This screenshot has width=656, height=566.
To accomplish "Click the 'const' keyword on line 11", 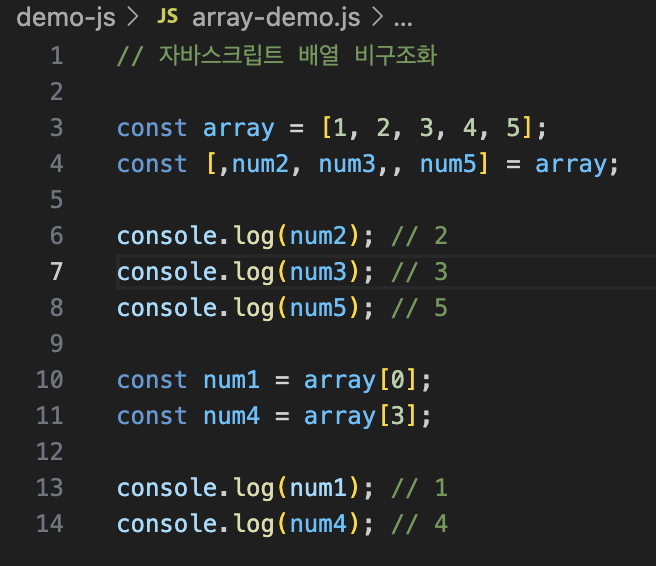I will (152, 416).
